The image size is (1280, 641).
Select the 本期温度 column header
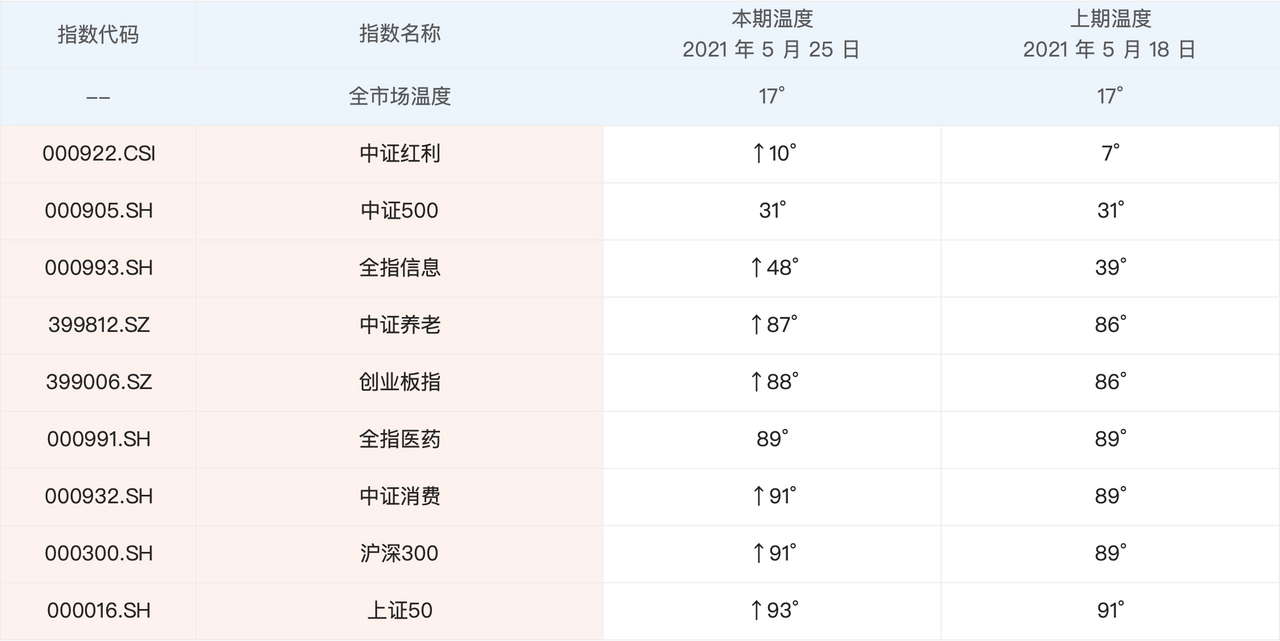click(771, 34)
